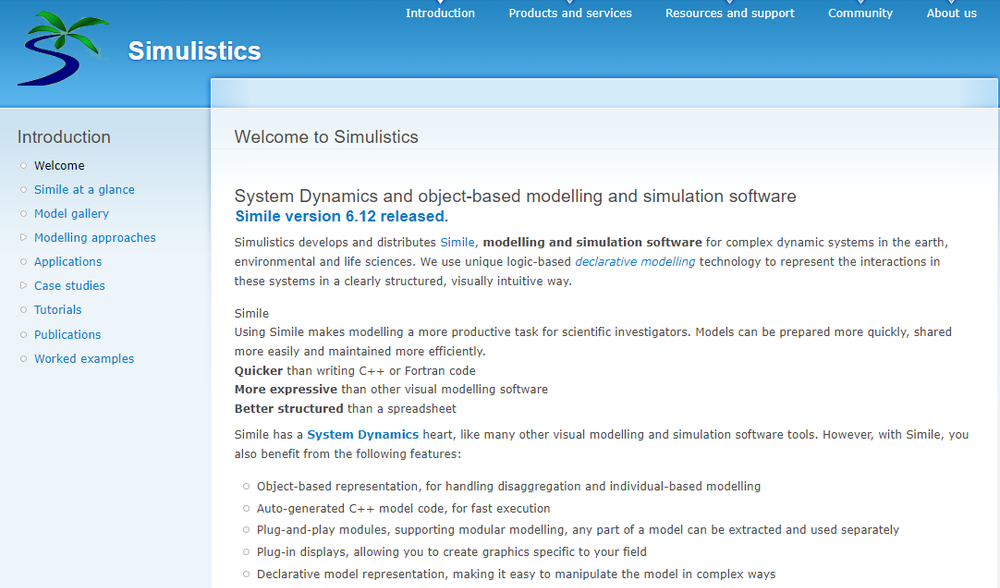The image size is (1000, 588).
Task: Open Simile at a glance page
Action: [x=84, y=189]
